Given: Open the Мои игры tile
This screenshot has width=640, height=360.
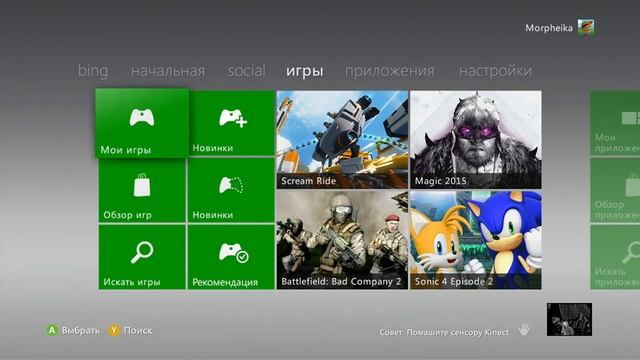Looking at the screenshot, I should coord(142,123).
